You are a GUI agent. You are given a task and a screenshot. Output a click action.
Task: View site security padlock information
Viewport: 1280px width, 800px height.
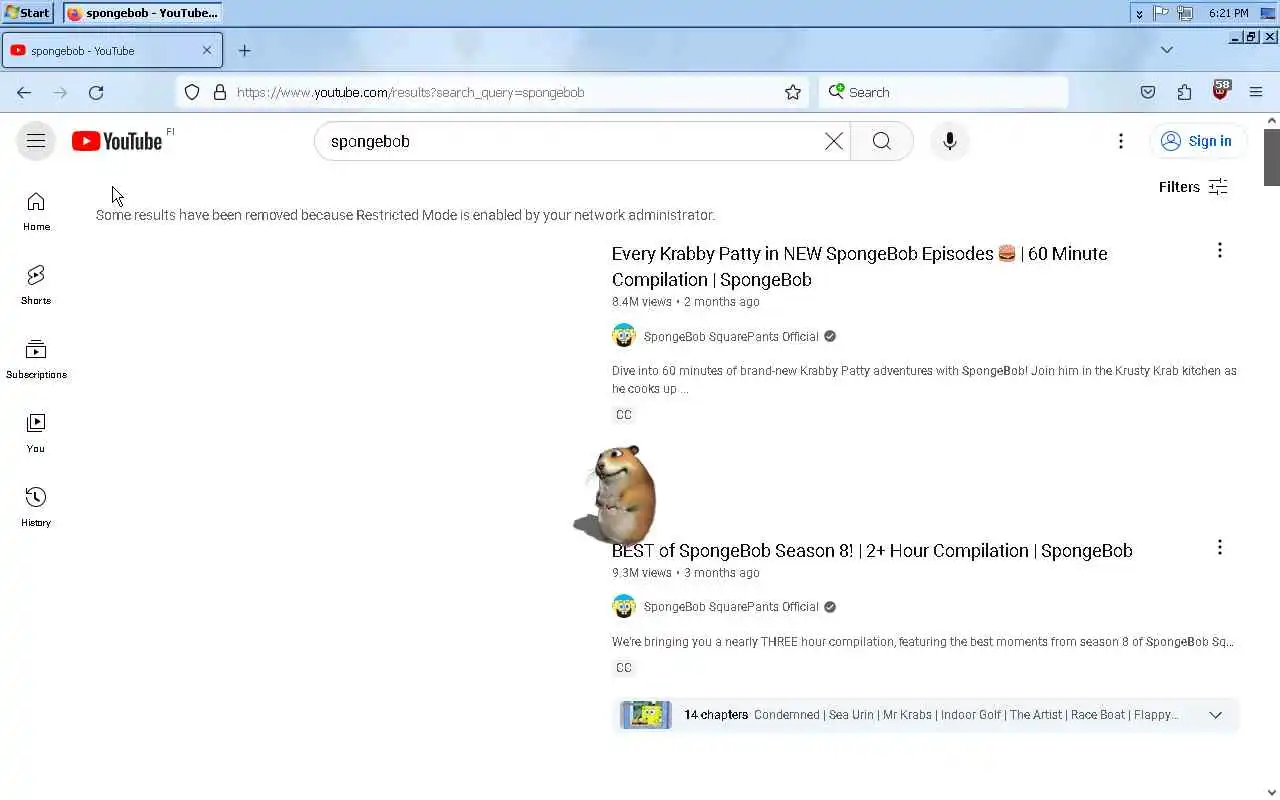tap(220, 92)
